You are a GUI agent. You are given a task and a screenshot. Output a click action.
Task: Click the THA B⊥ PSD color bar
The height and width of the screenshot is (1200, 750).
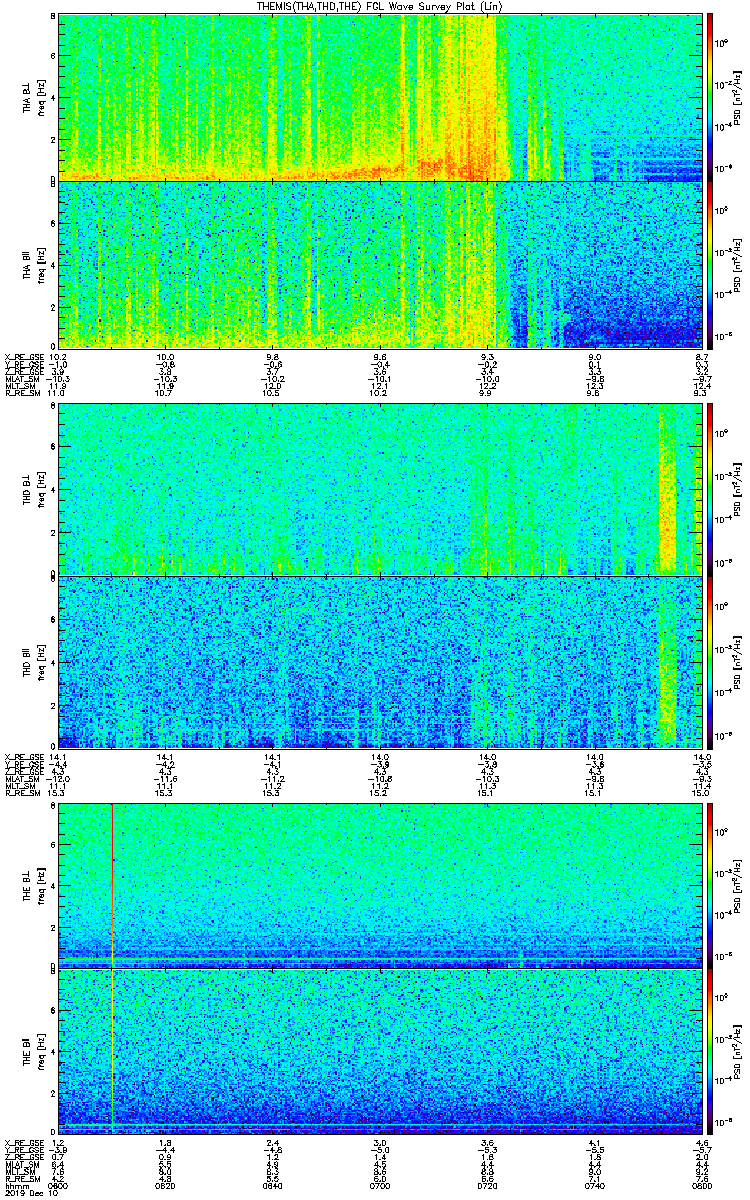tap(710, 97)
